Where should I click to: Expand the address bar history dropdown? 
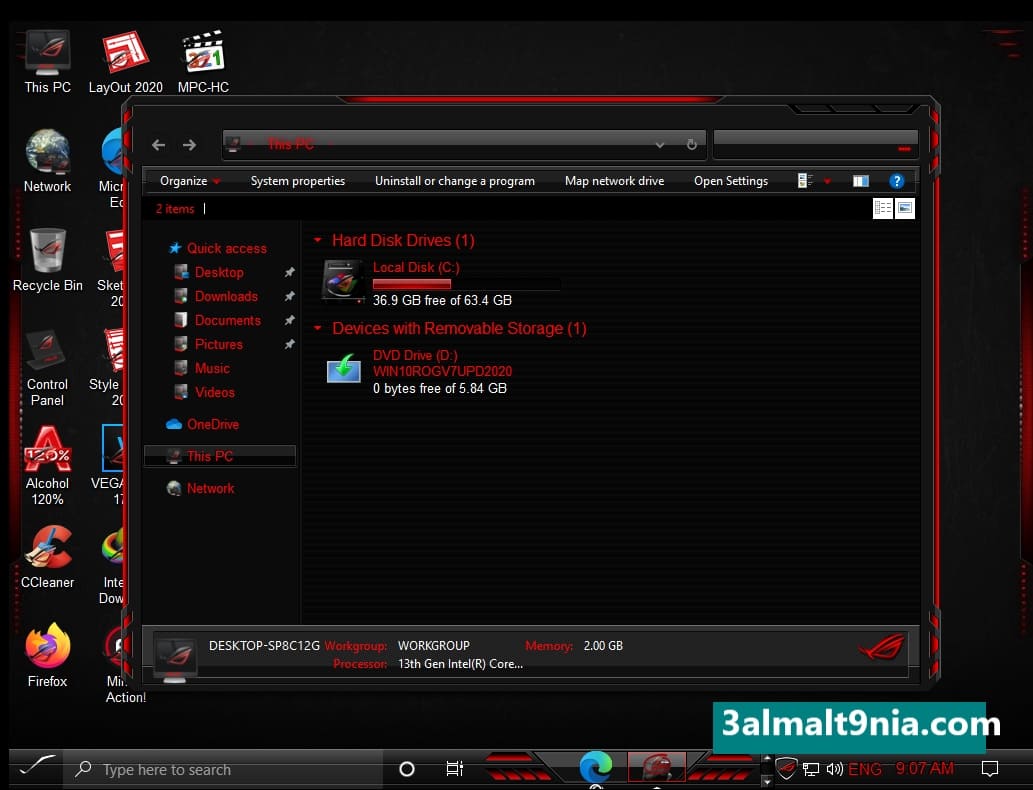tap(659, 145)
